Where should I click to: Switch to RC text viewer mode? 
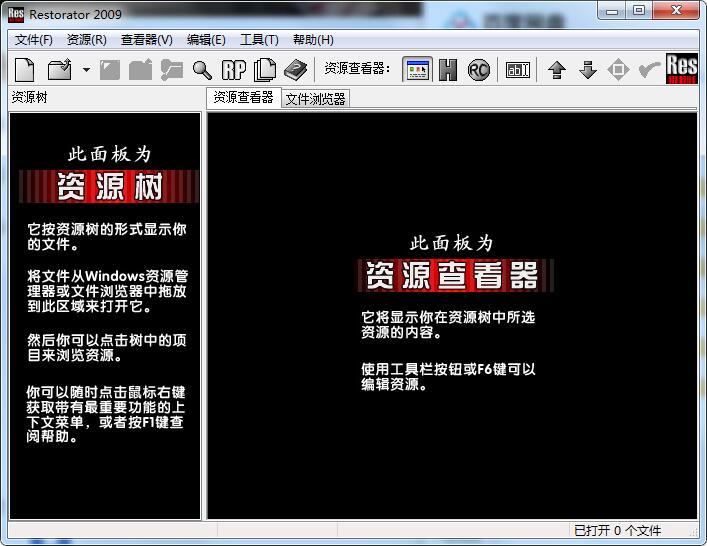pos(478,70)
